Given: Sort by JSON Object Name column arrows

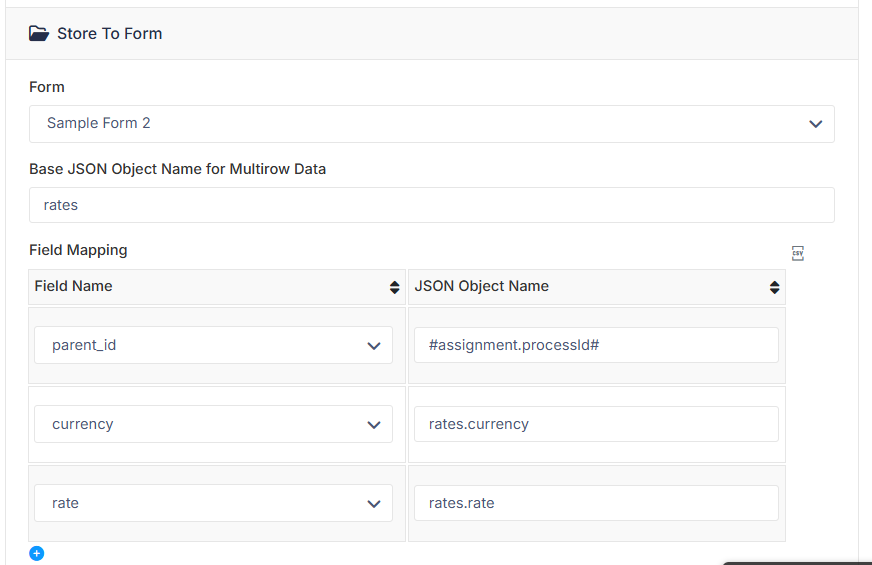Looking at the screenshot, I should pos(774,287).
